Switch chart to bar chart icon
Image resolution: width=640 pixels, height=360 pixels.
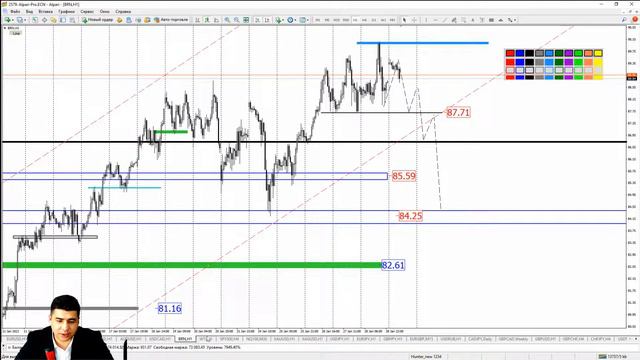tap(198, 20)
